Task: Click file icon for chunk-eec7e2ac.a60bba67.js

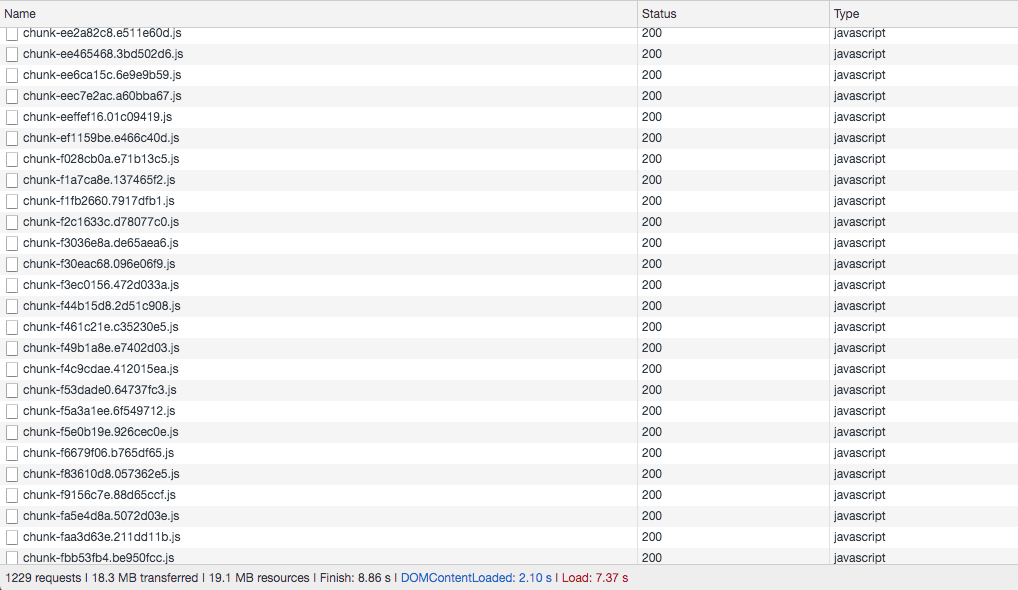Action: pyautogui.click(x=12, y=96)
